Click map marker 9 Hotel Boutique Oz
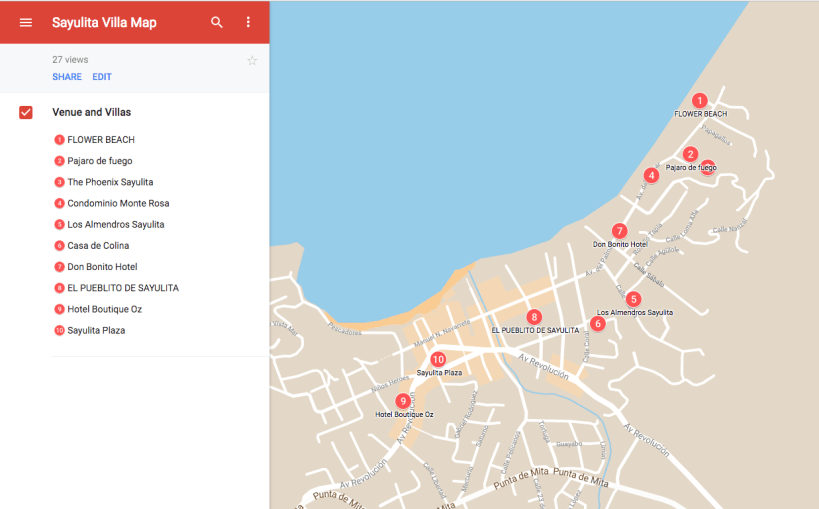Image resolution: width=819 pixels, height=509 pixels. point(403,401)
